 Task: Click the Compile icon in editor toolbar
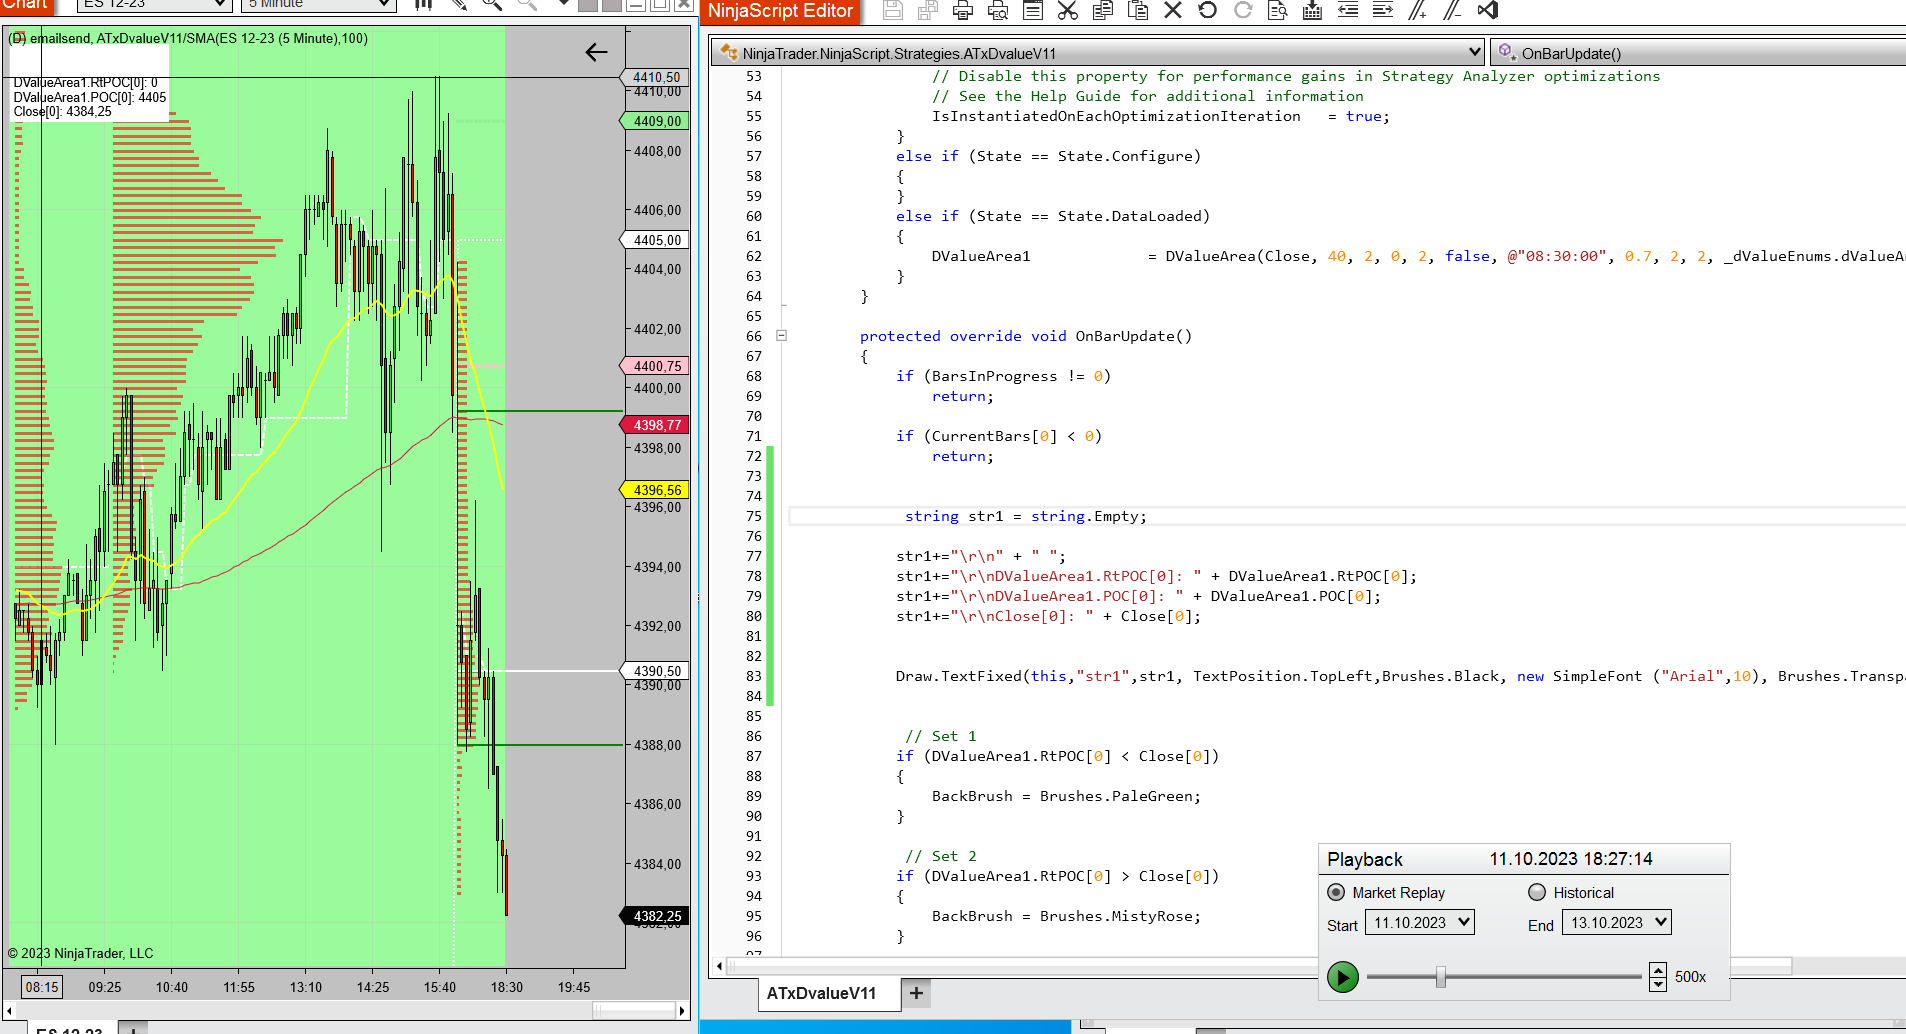coord(1312,11)
